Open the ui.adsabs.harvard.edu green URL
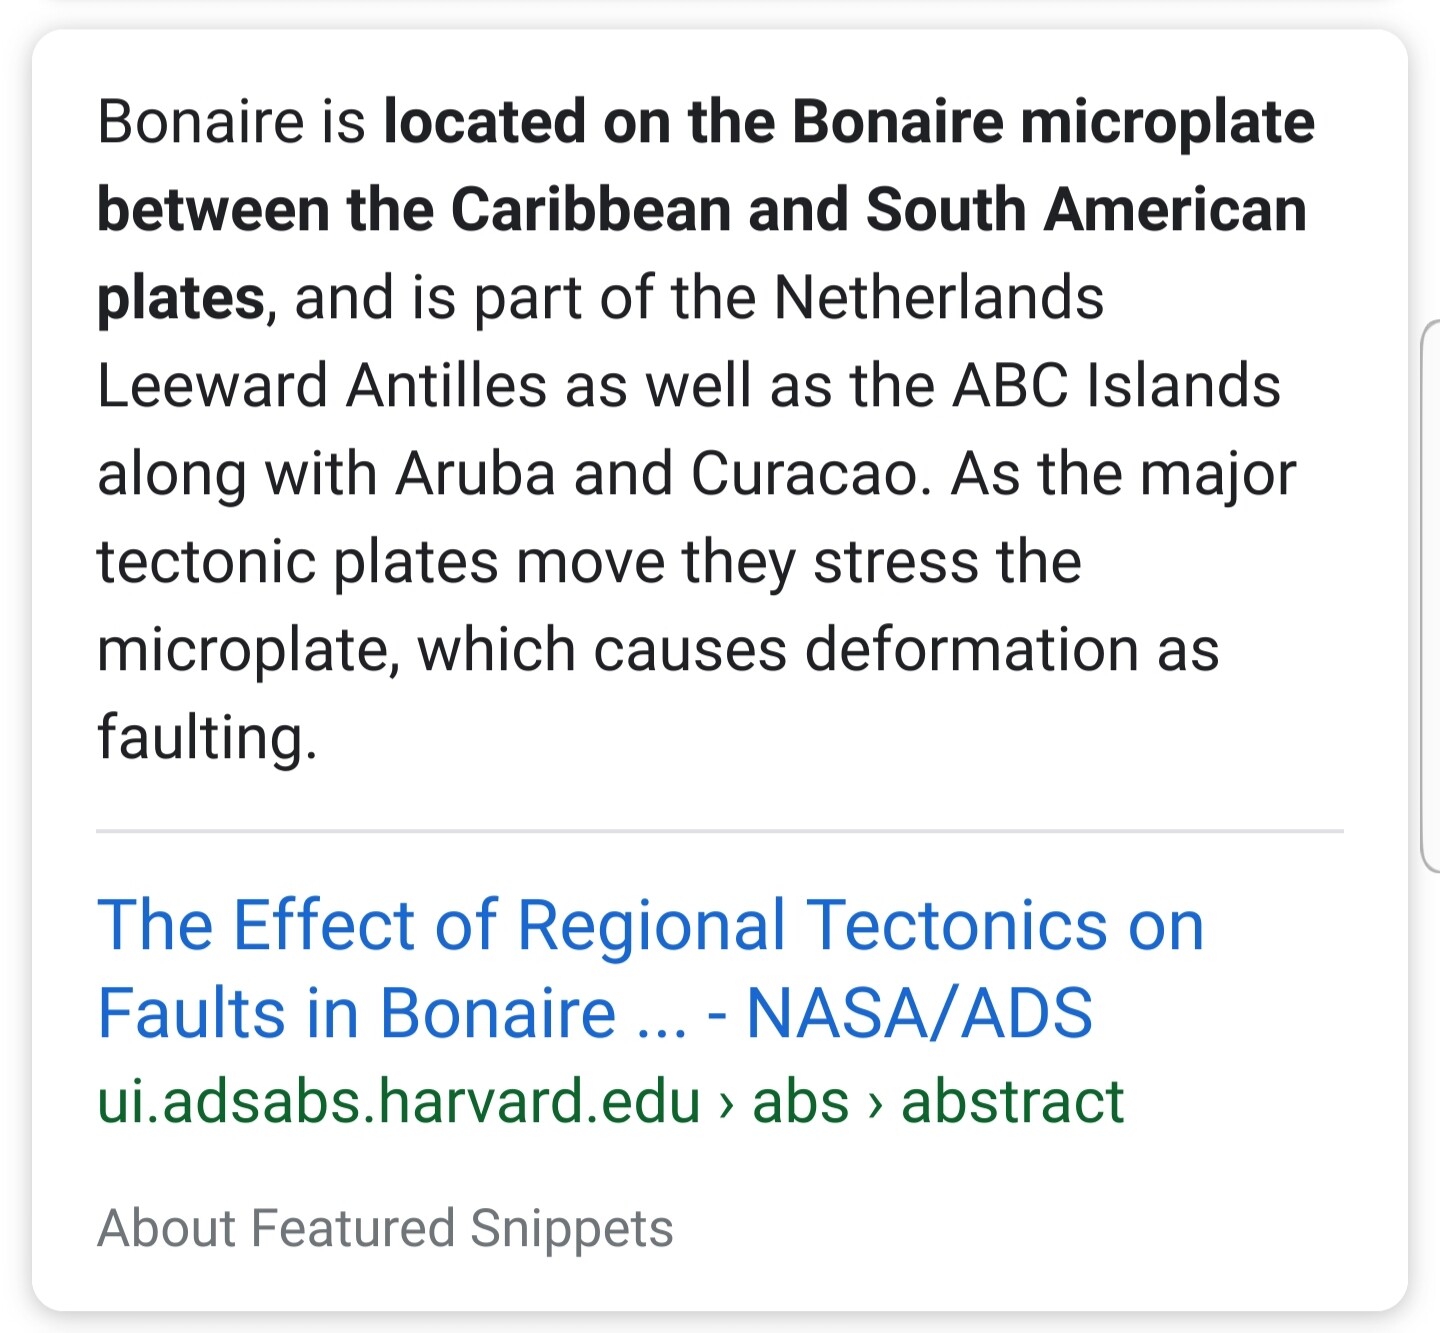Screen dimensions: 1440x1333 coord(398,1101)
